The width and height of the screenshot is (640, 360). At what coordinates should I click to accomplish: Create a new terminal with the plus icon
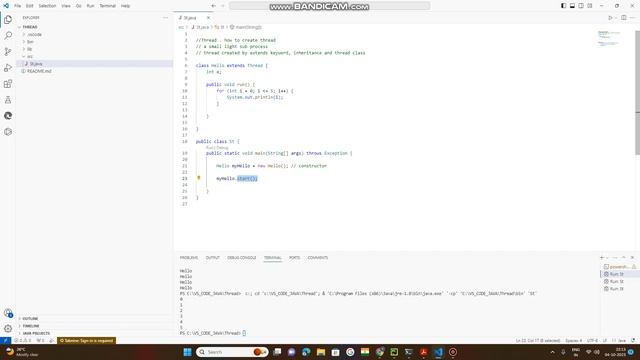pos(602,258)
